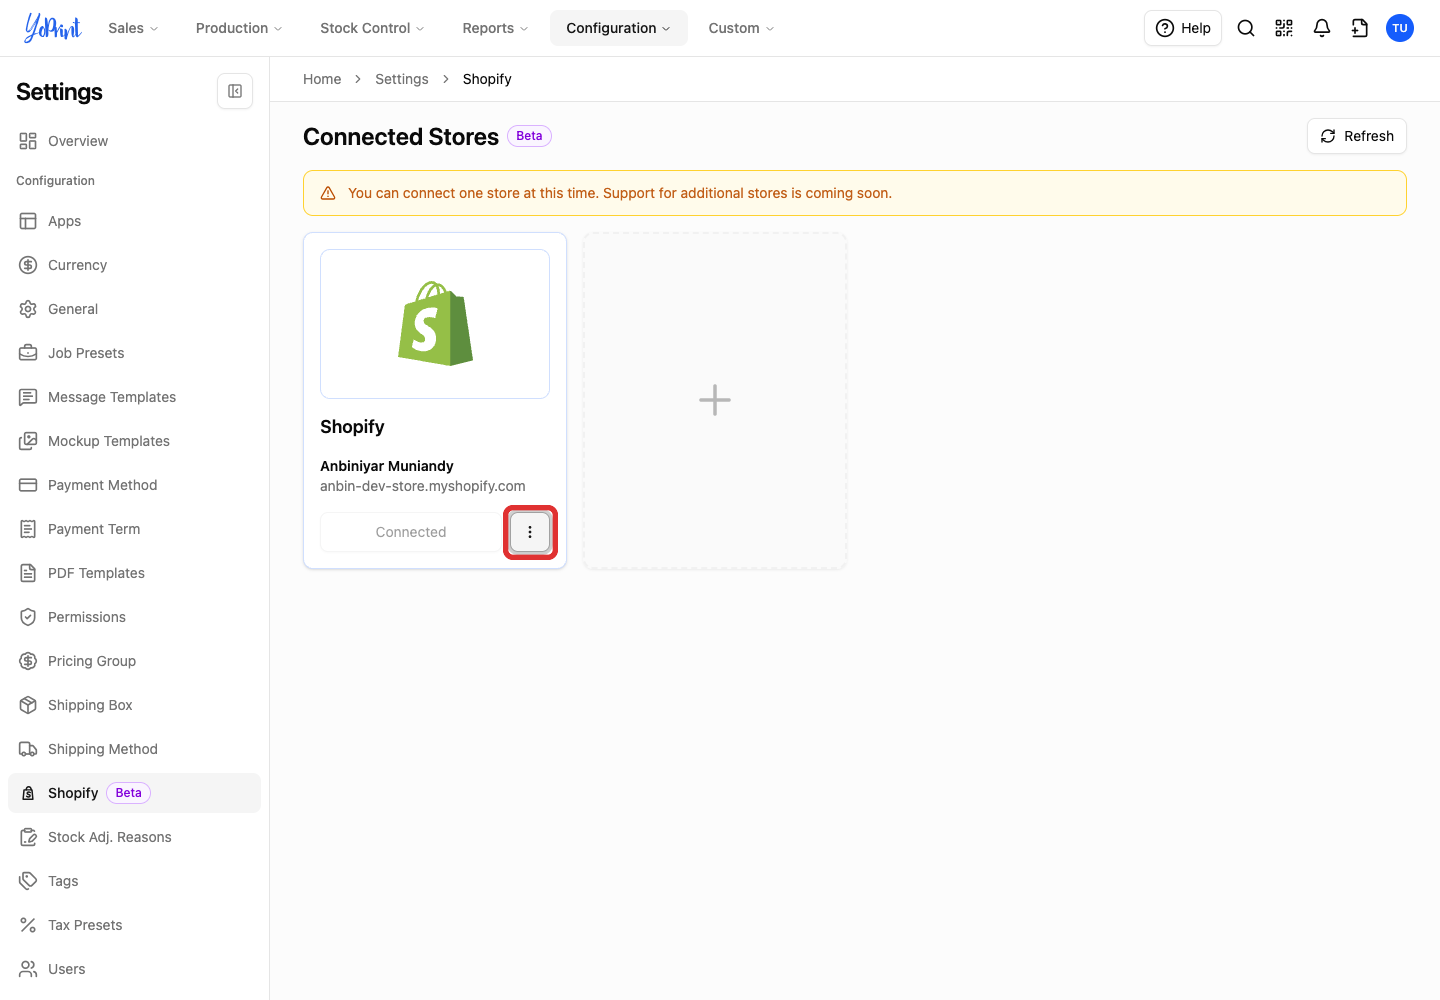Image resolution: width=1440 pixels, height=1000 pixels.
Task: Expand the Custom menu
Action: coord(741,28)
